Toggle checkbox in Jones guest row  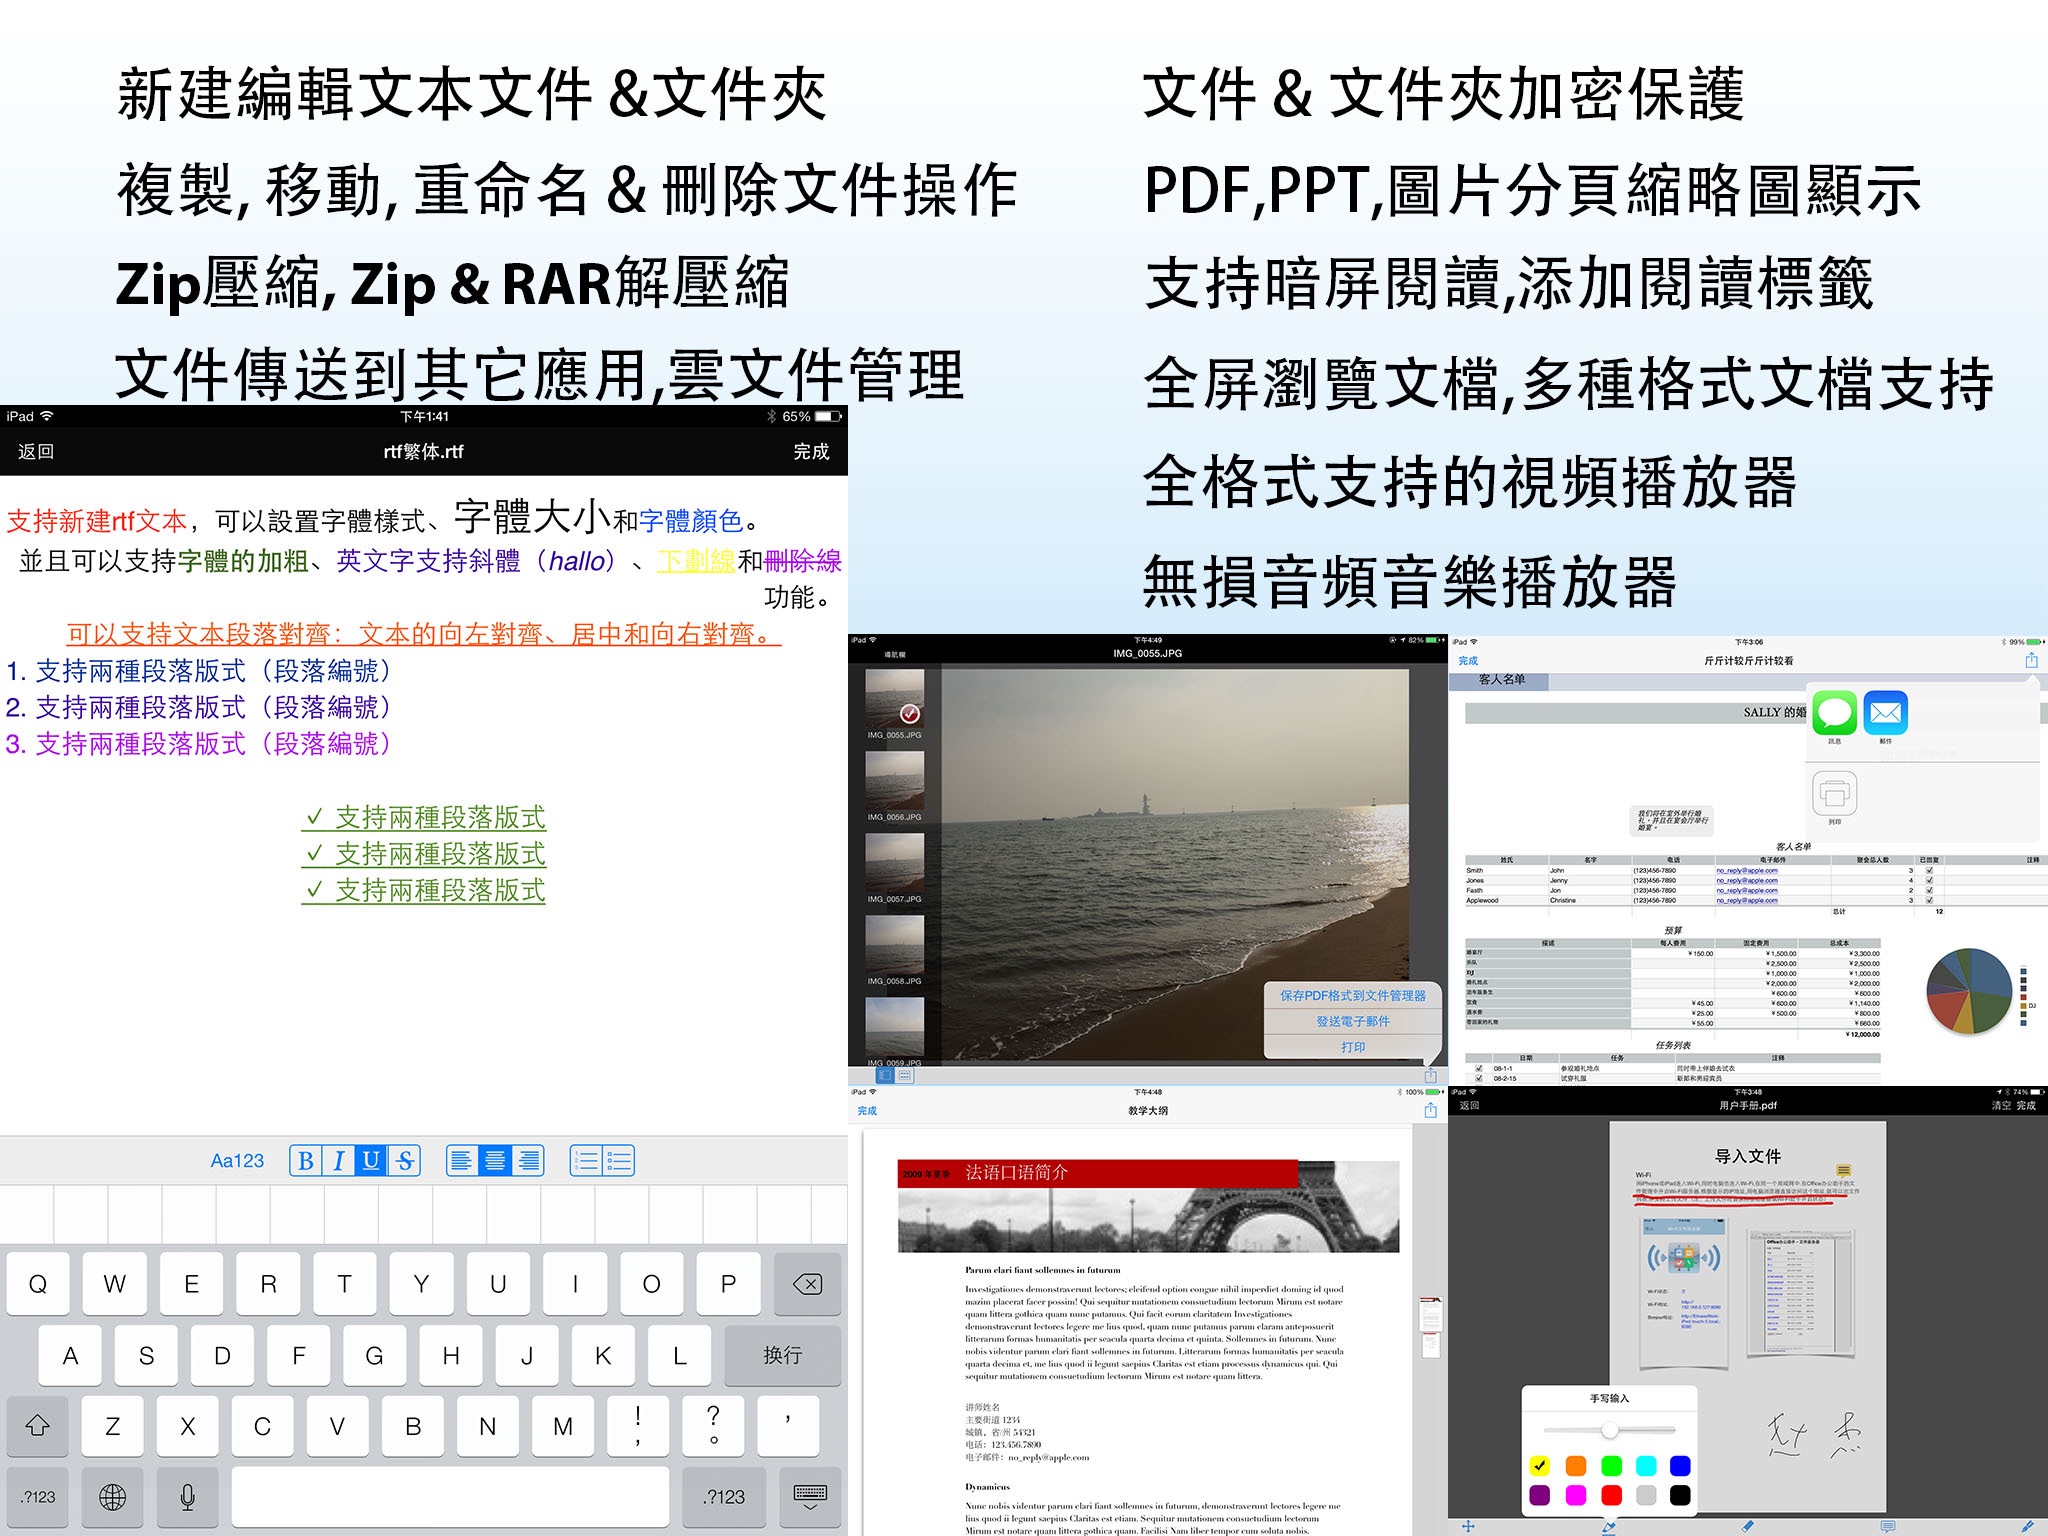1929,880
